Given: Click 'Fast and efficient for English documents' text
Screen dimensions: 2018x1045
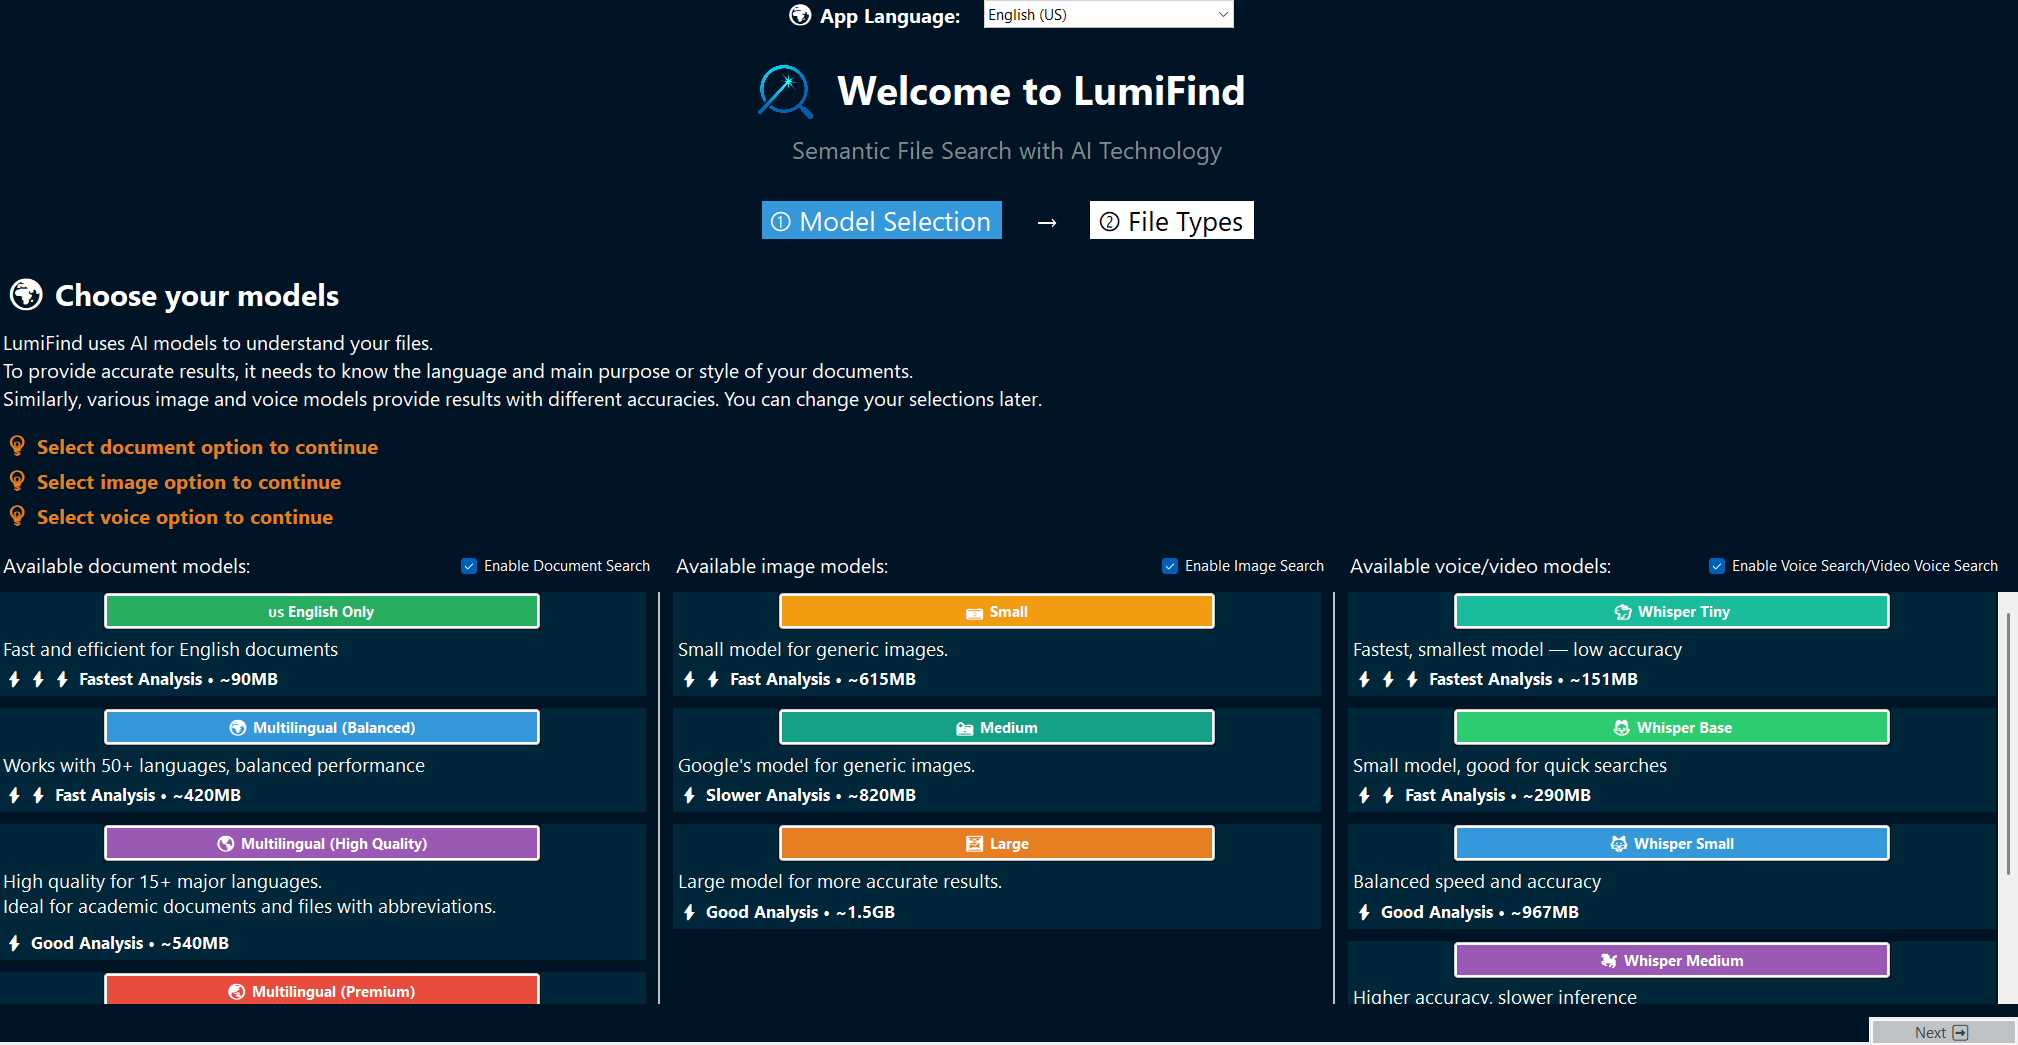Looking at the screenshot, I should (171, 649).
